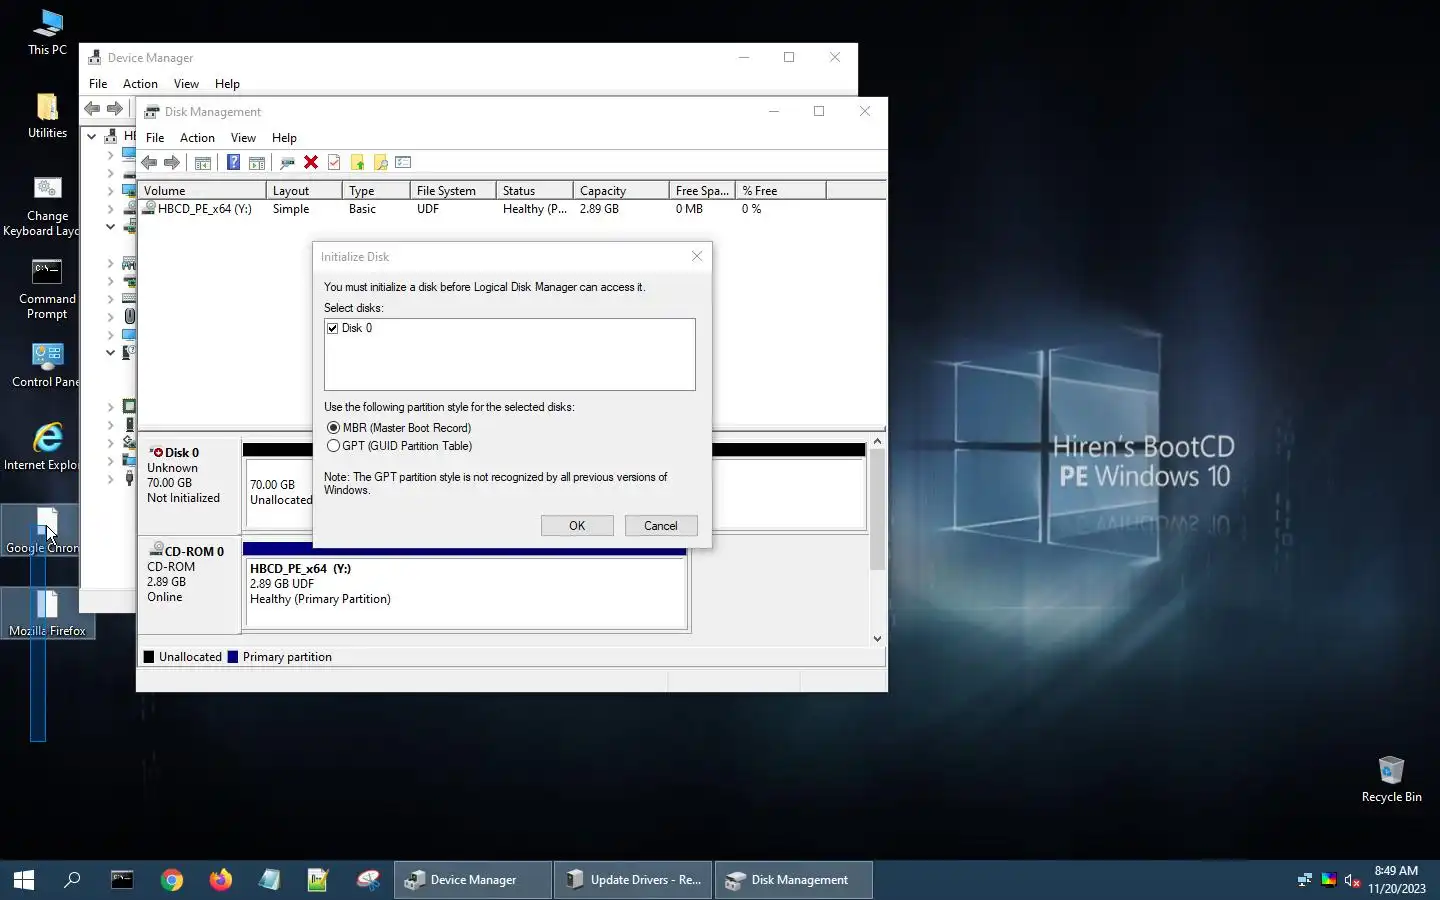This screenshot has height=900, width=1440.
Task: Click the checklist settings icon ending the toolbar
Action: pos(404,163)
